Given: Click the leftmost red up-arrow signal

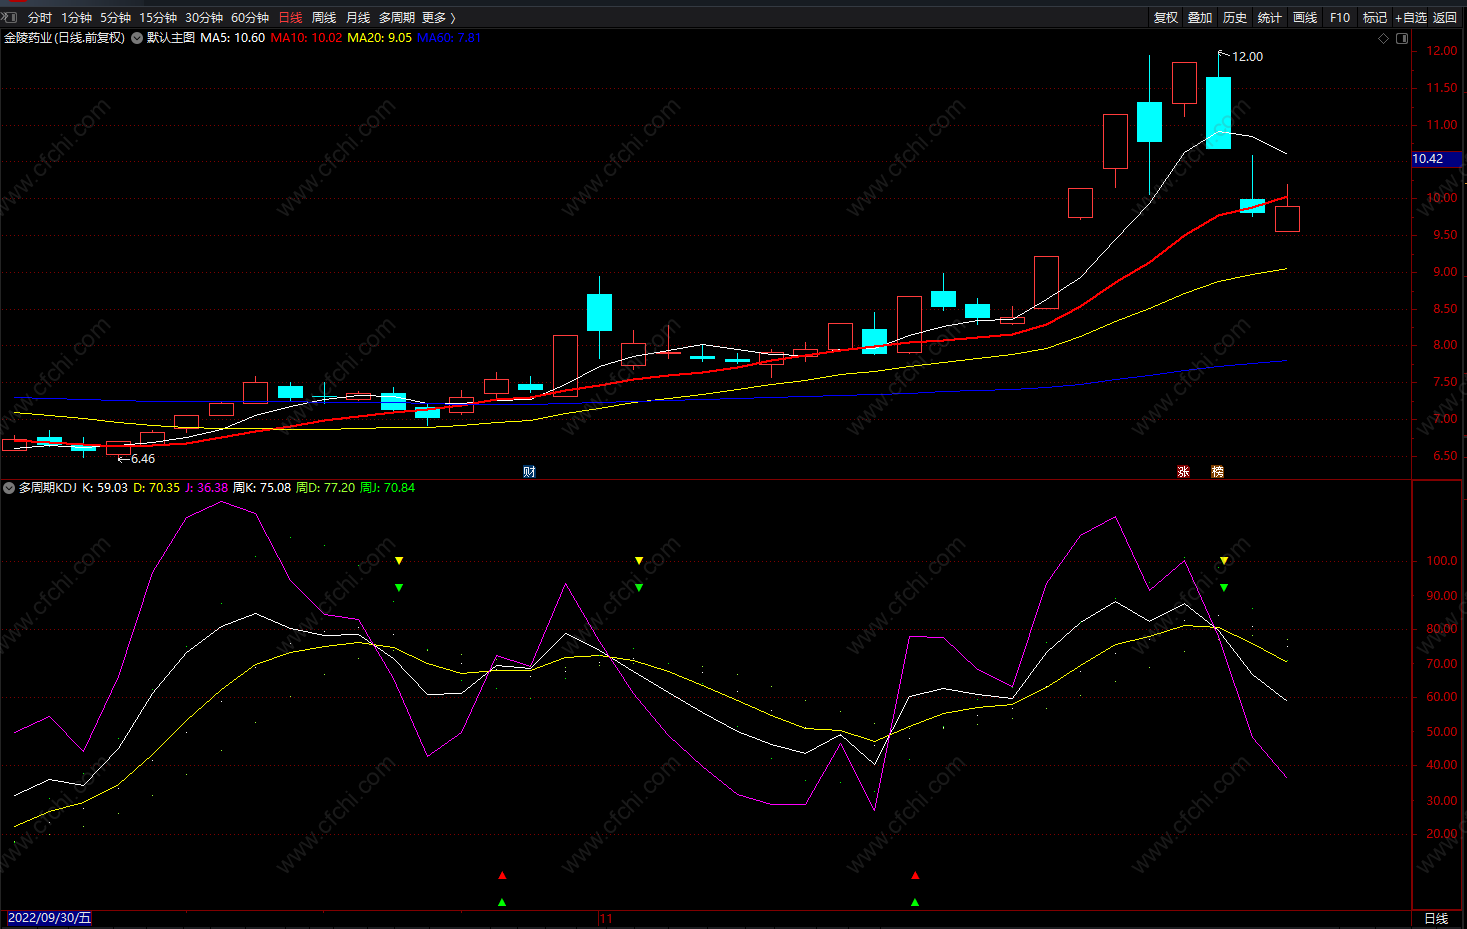Looking at the screenshot, I should point(502,876).
